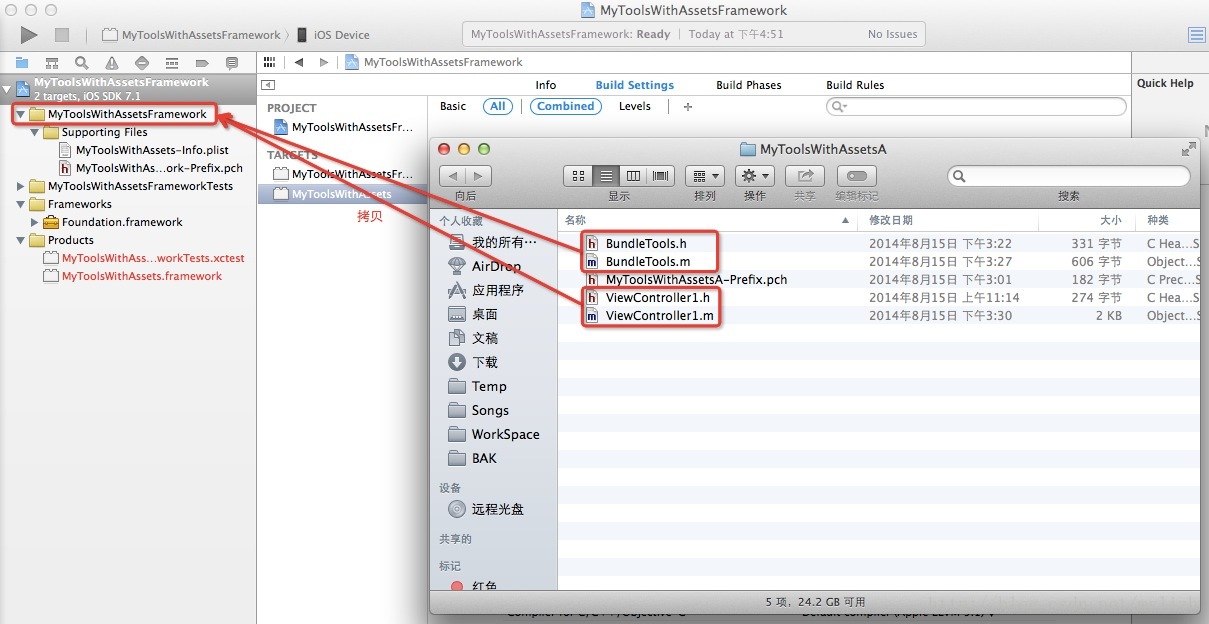
Task: Switch Finder to list view
Action: [606, 176]
